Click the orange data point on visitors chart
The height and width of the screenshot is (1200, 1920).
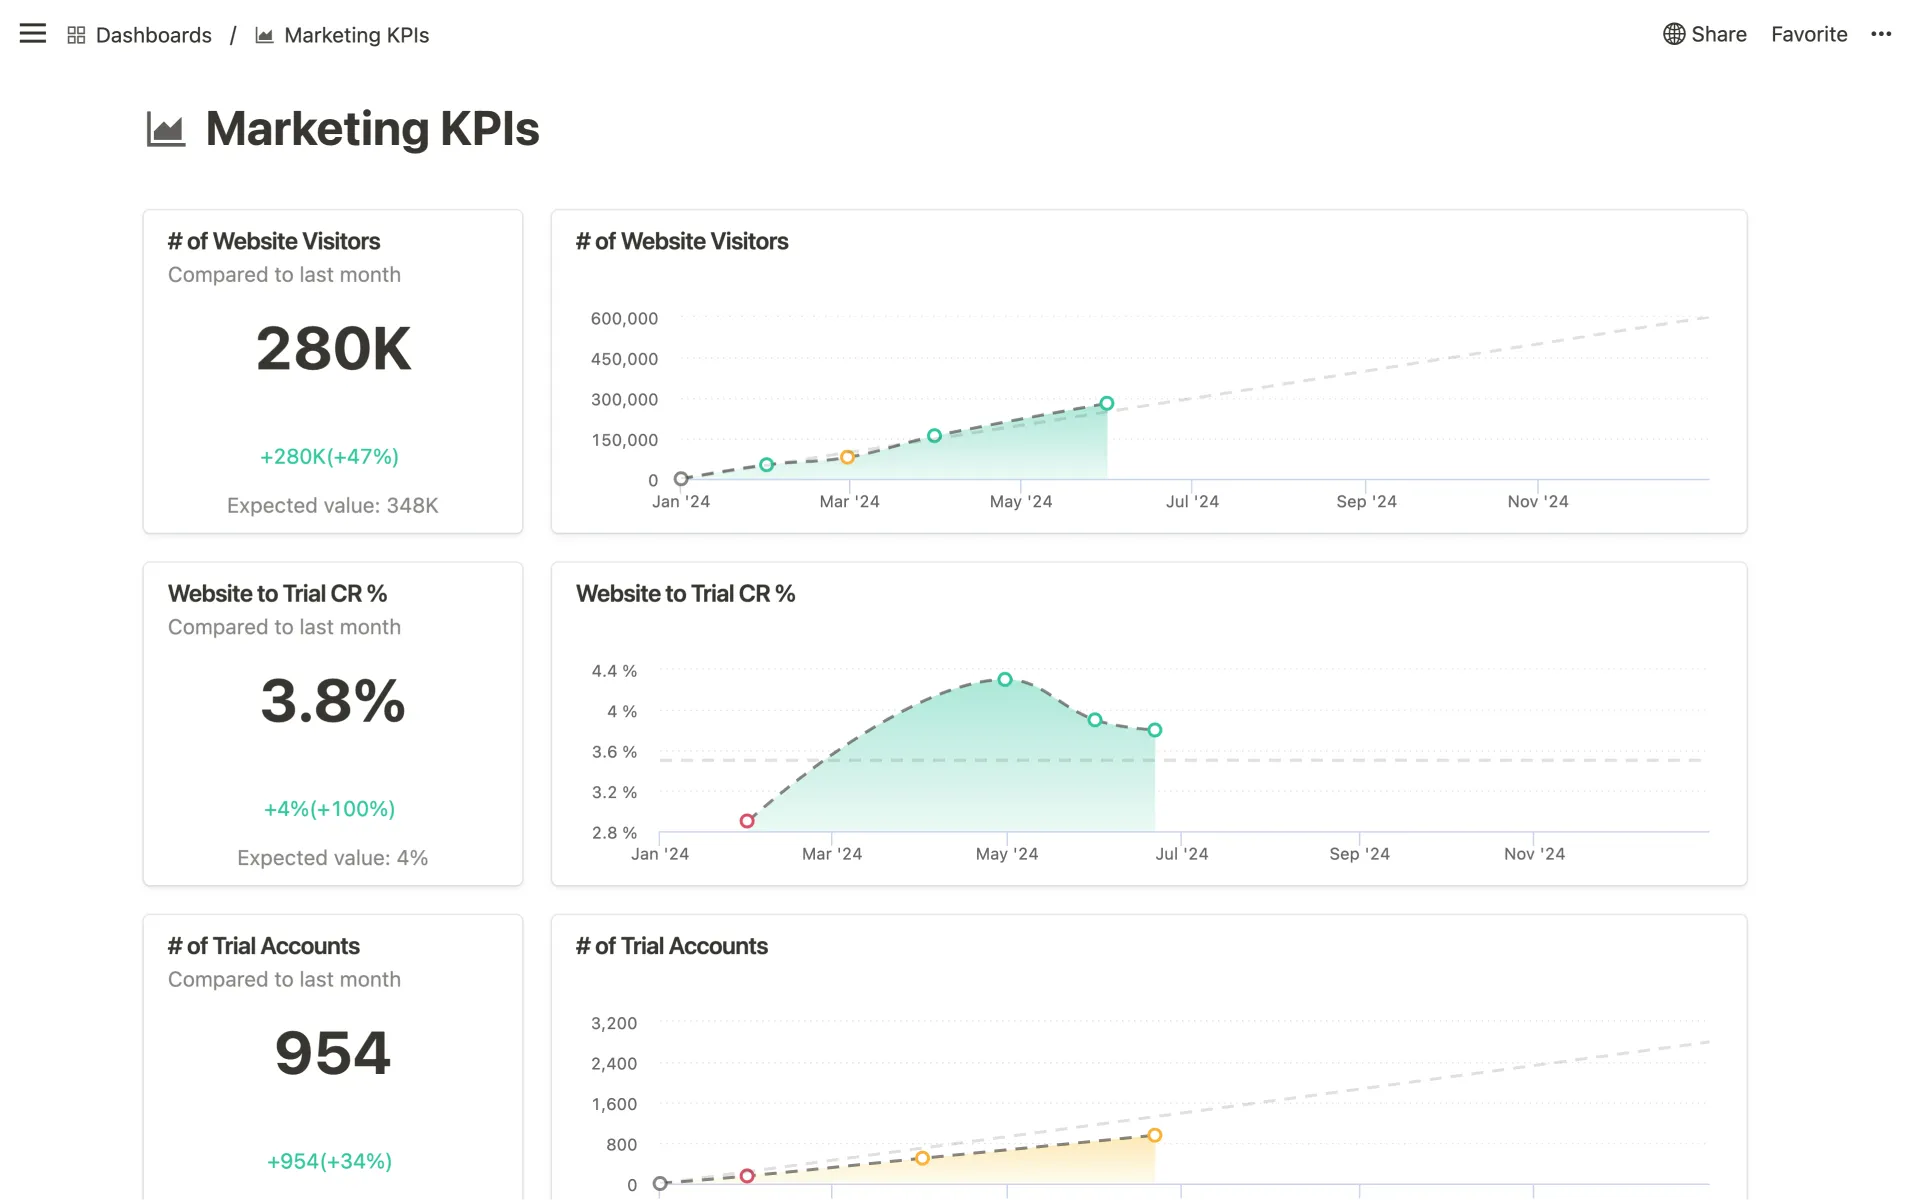point(847,457)
